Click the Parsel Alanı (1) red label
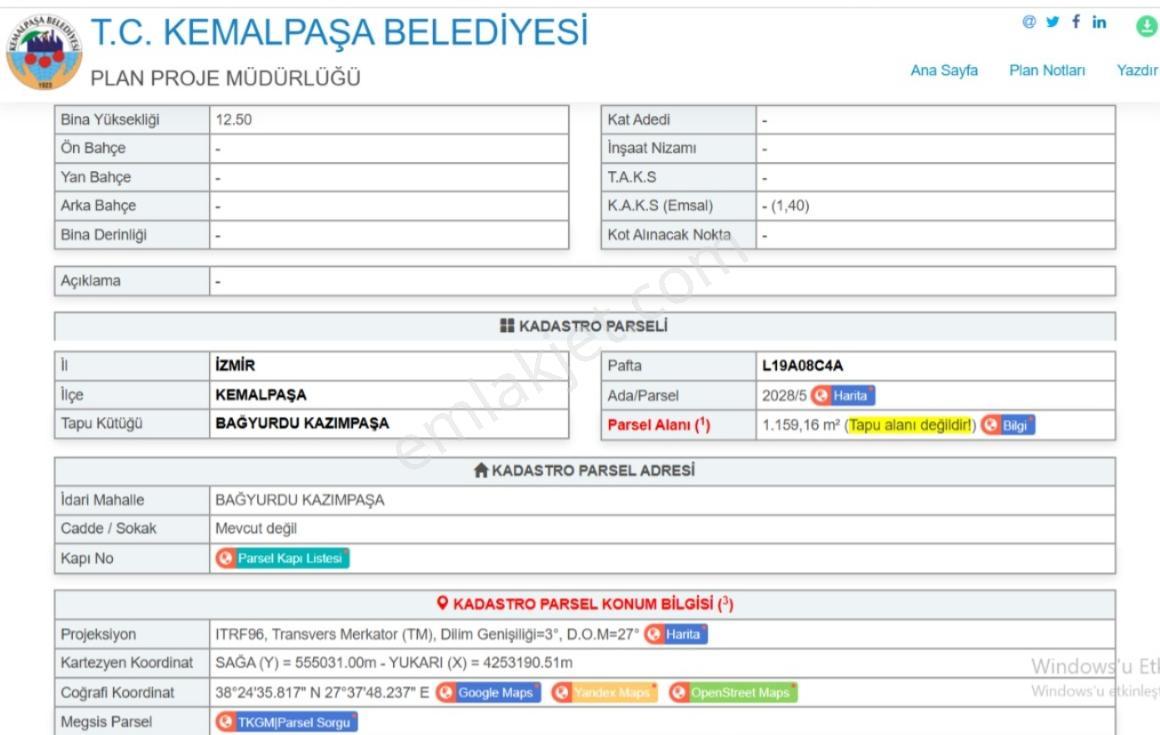 tap(658, 425)
